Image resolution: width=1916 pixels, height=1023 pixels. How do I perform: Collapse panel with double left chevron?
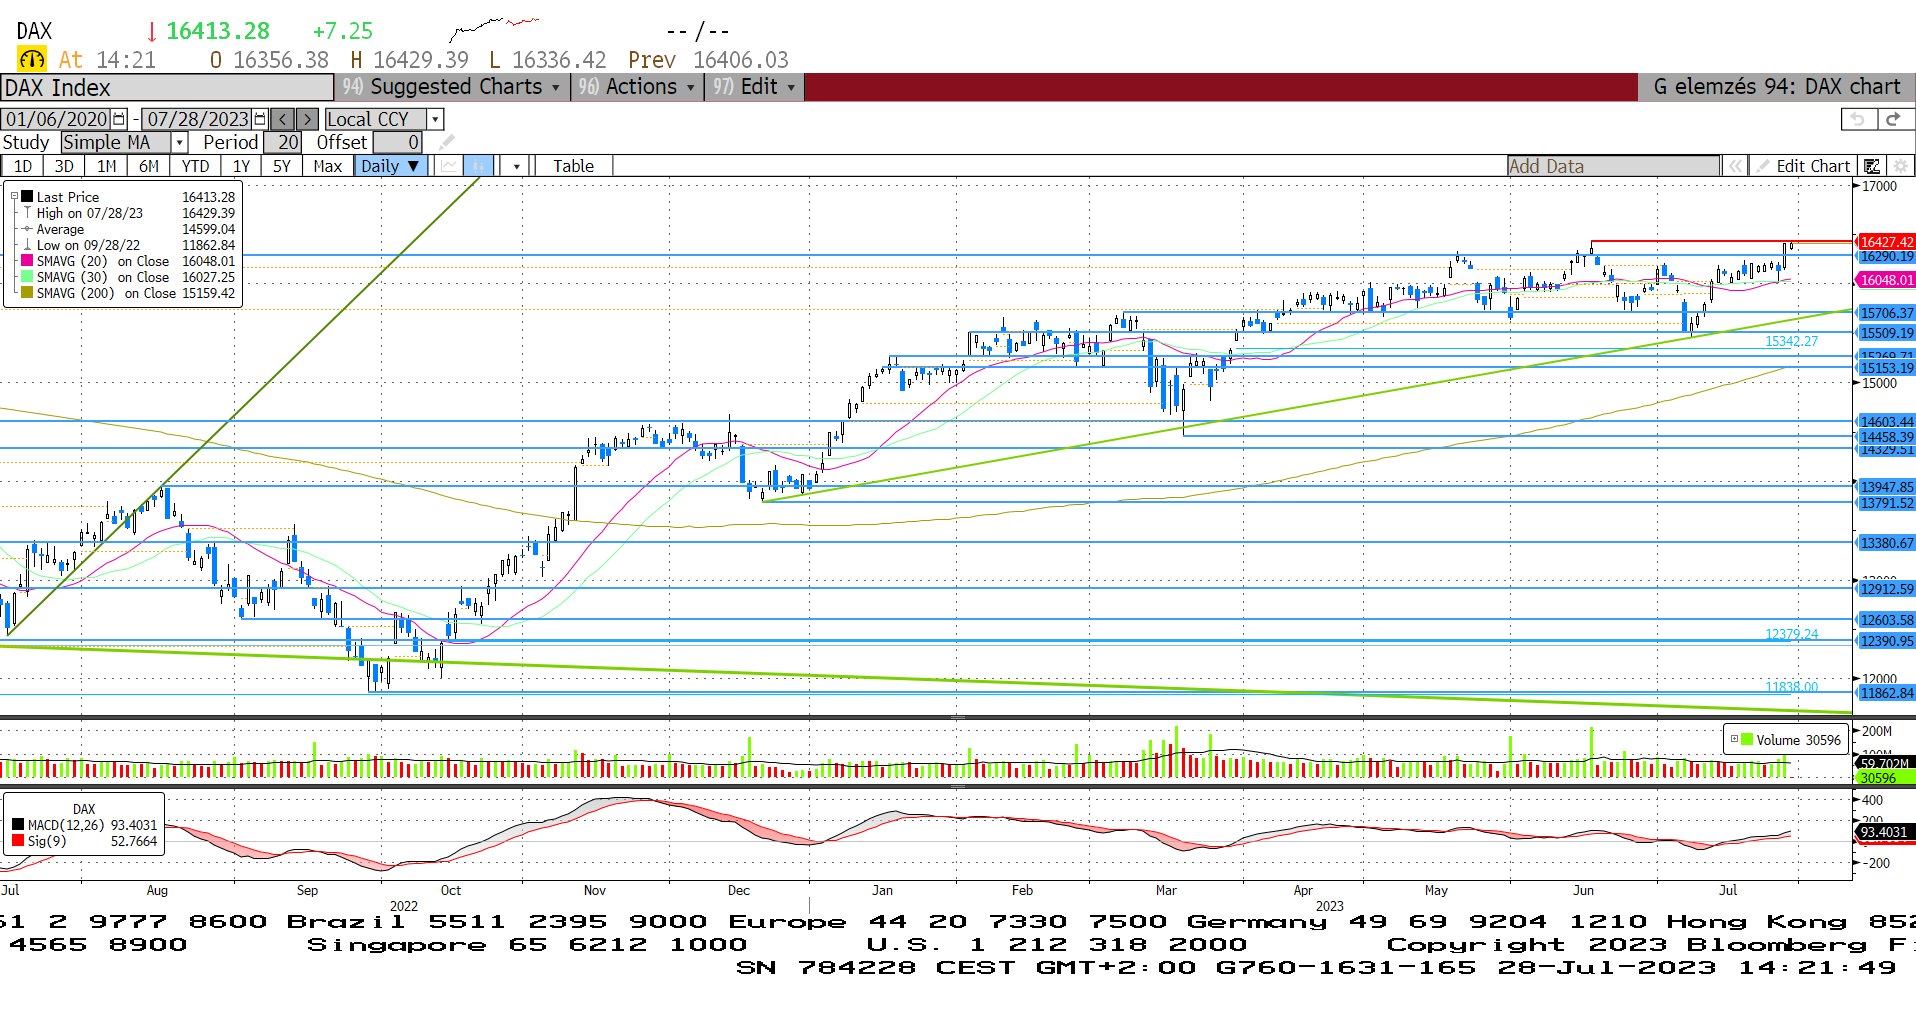1735,166
